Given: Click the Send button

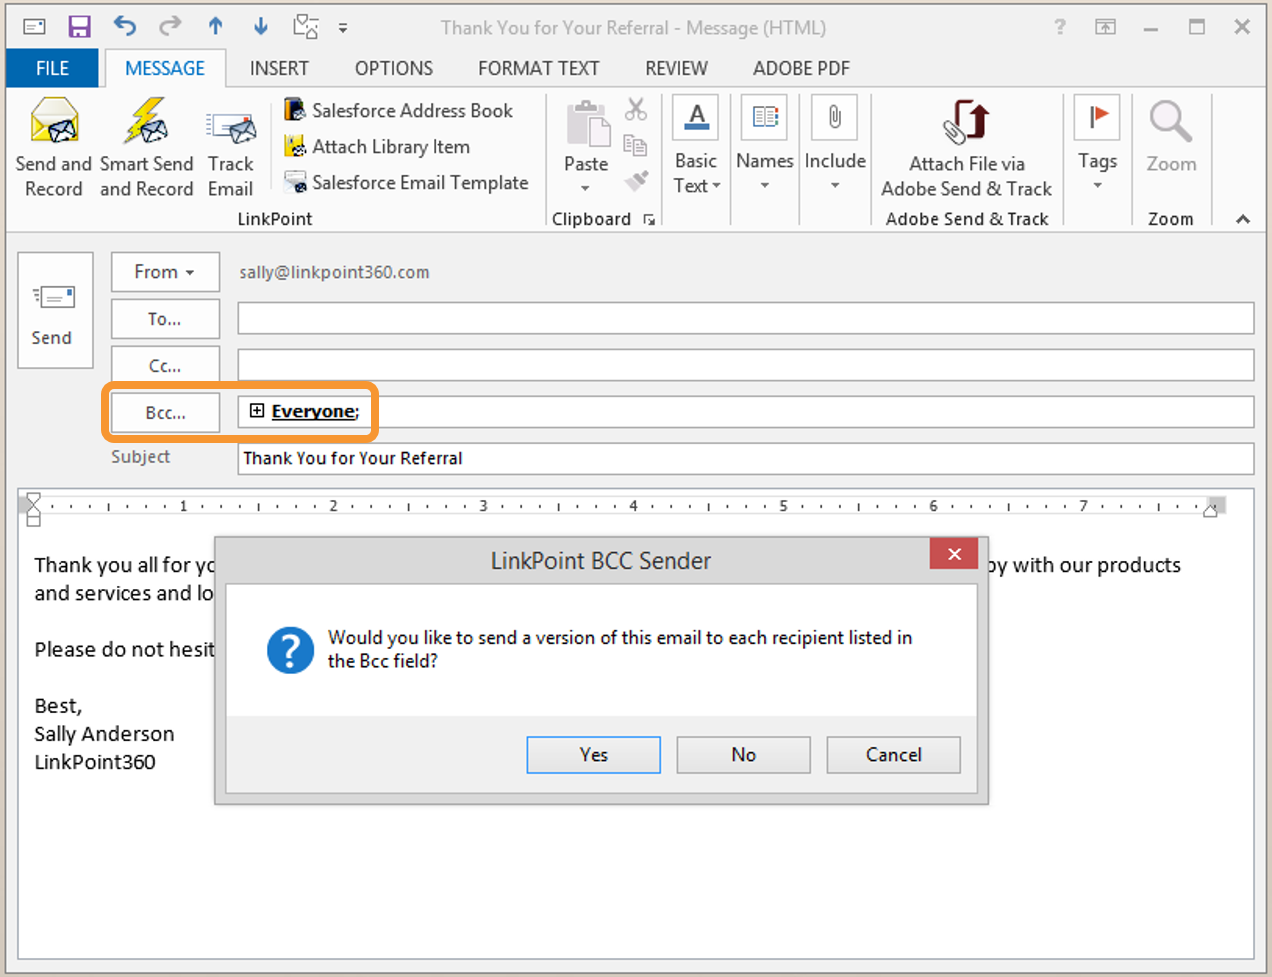Looking at the screenshot, I should (55, 310).
